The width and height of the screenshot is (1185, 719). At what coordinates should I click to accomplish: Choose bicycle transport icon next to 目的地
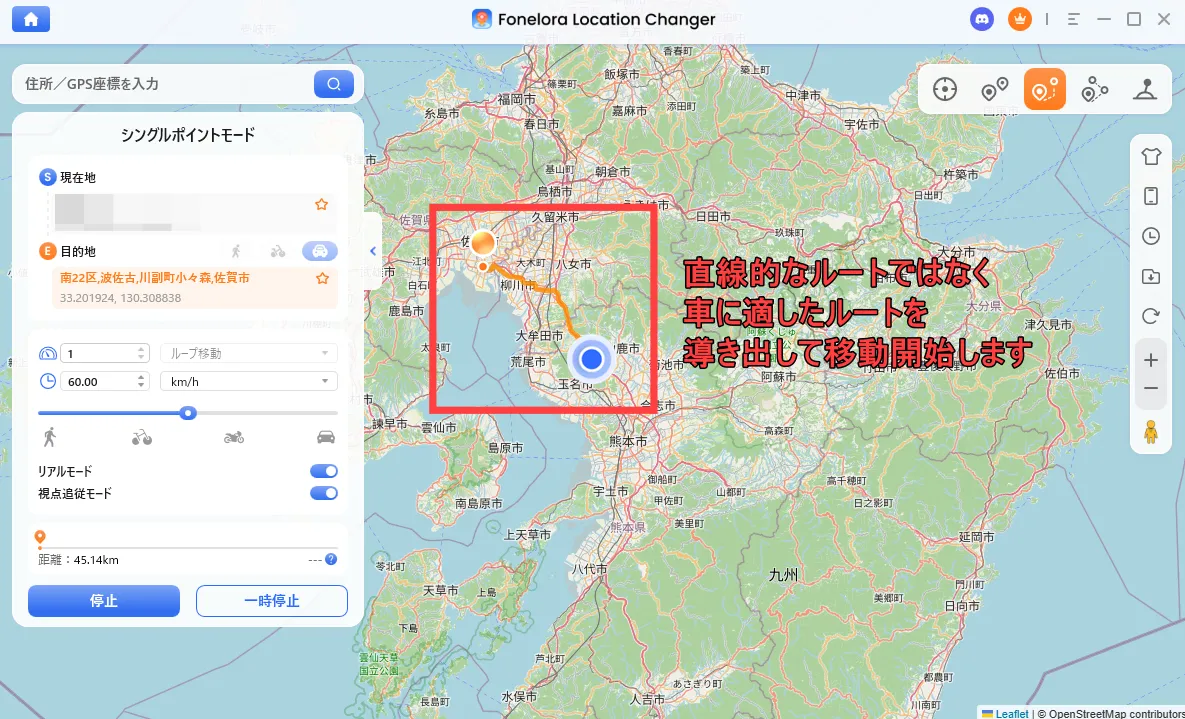click(x=278, y=251)
